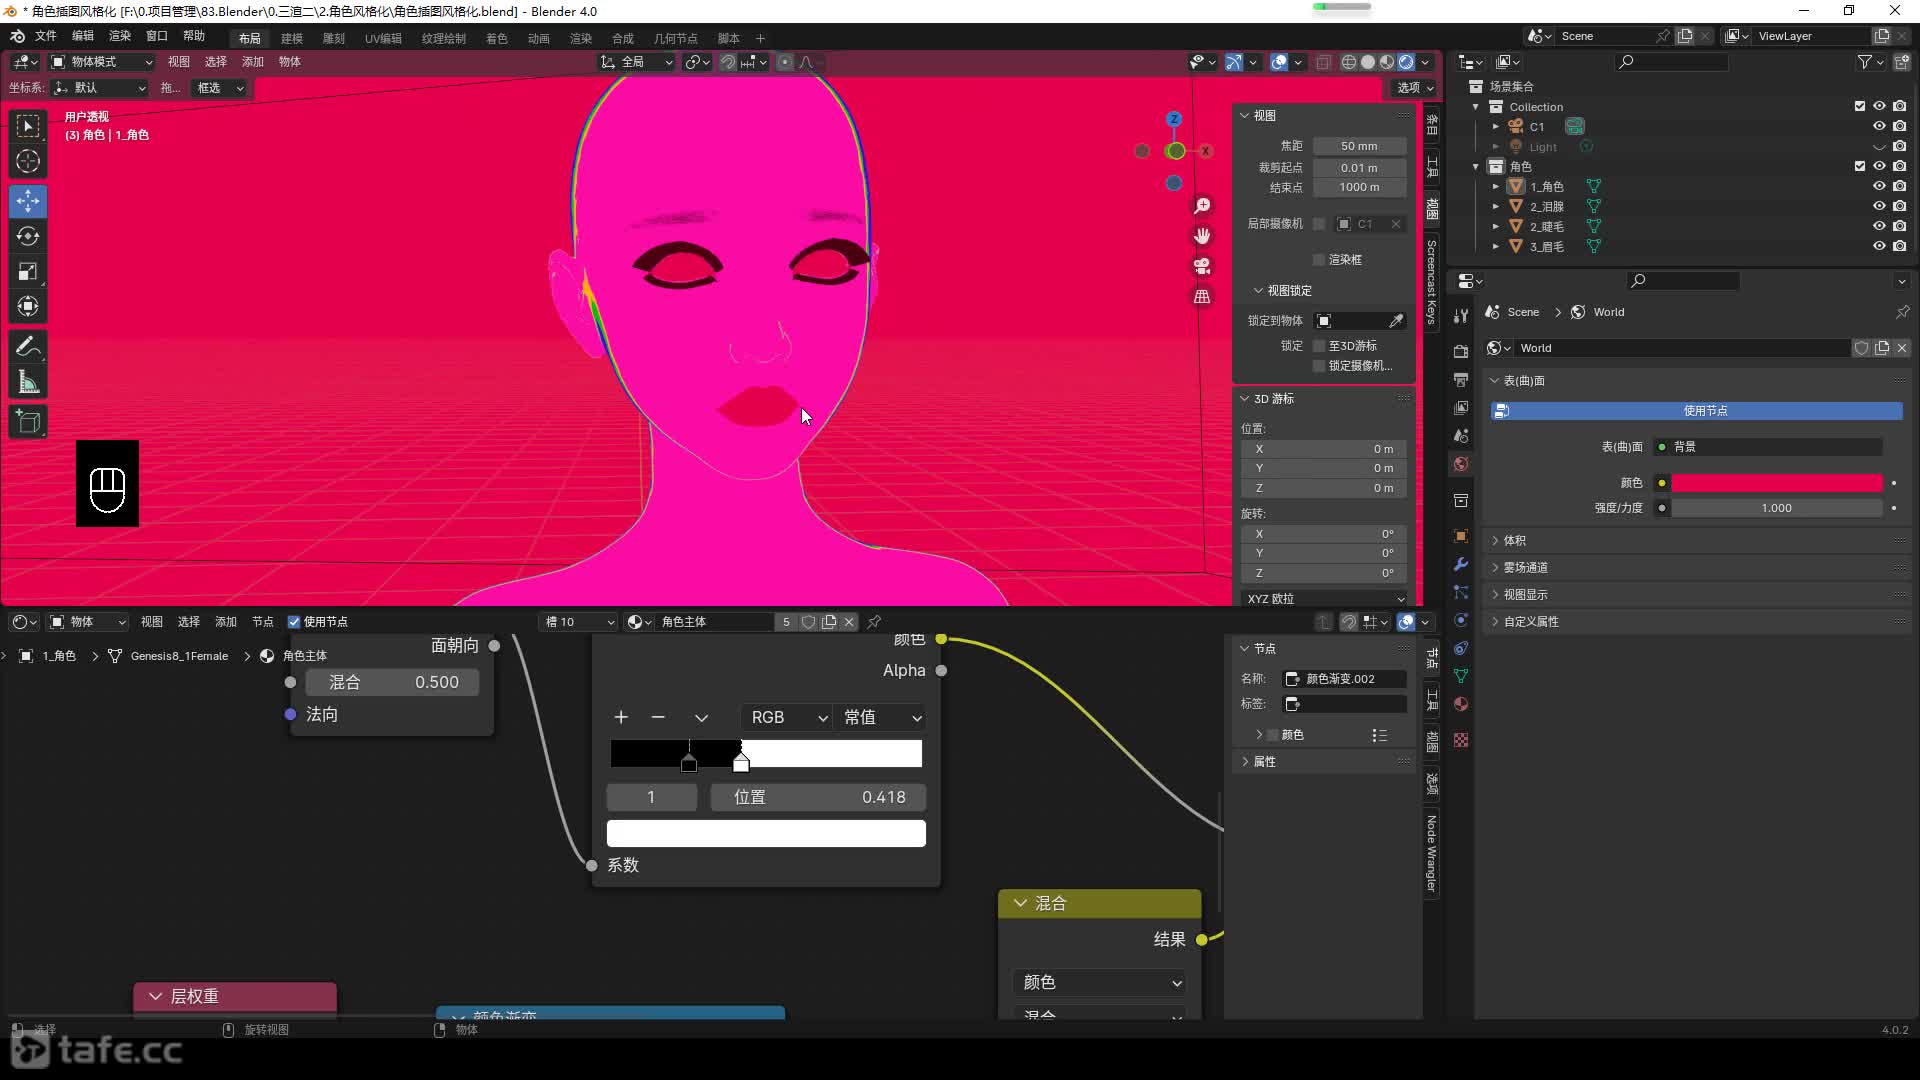The height and width of the screenshot is (1080, 1920).
Task: Activate the Scale tool
Action: (x=28, y=271)
